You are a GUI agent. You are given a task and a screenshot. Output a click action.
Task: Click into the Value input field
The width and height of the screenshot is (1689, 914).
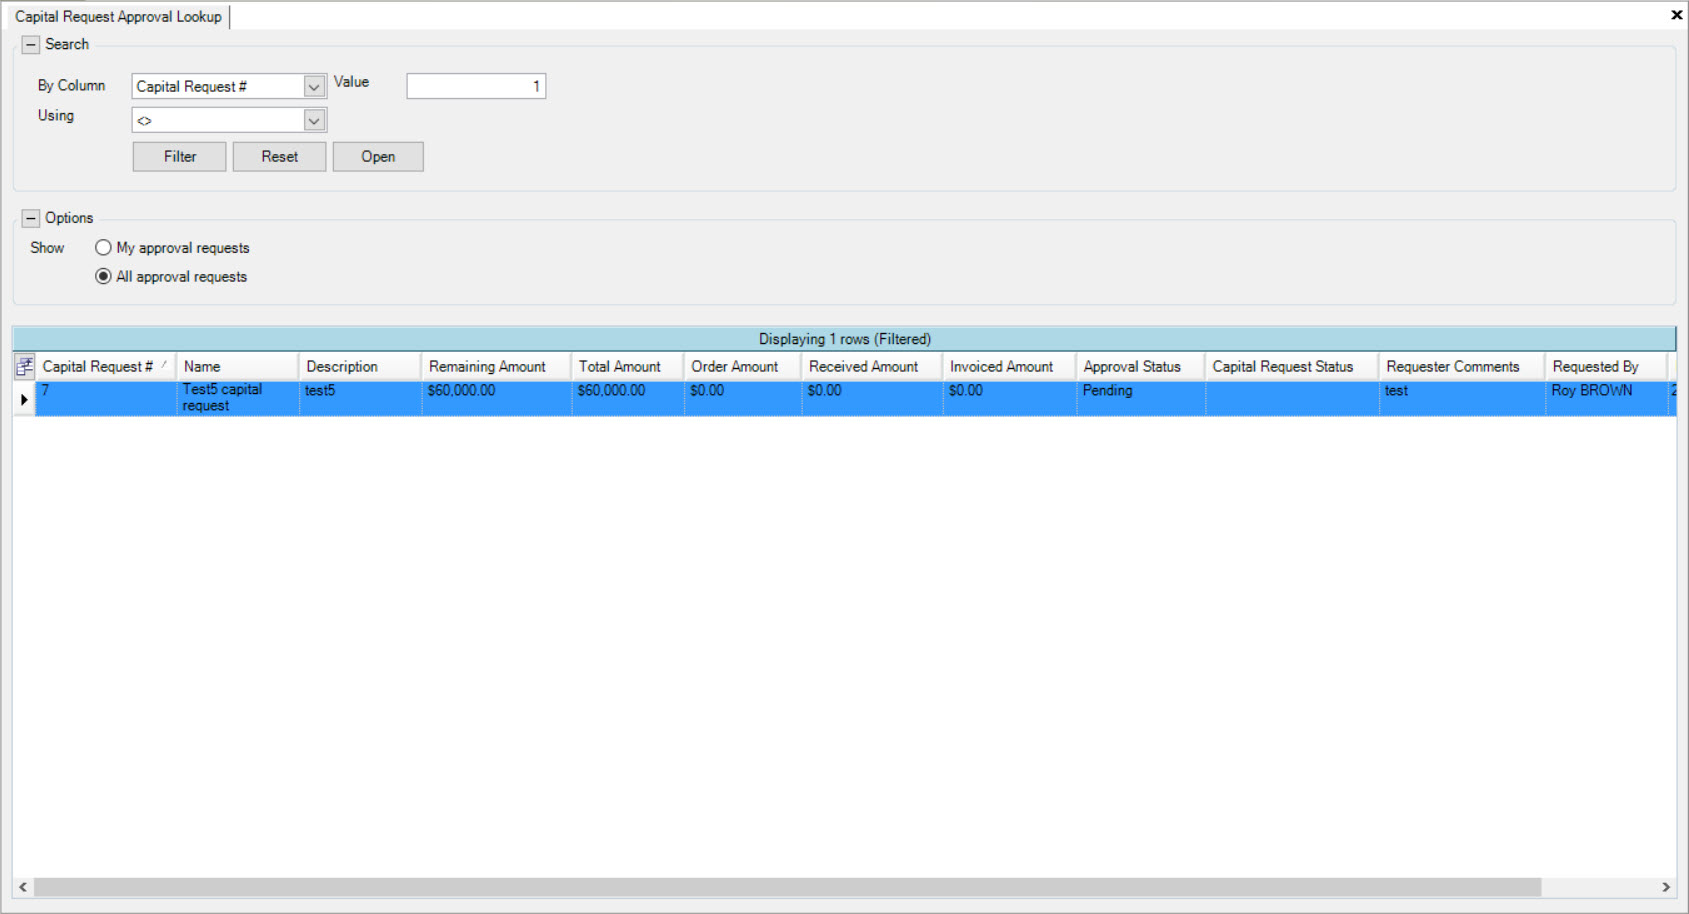pos(476,86)
